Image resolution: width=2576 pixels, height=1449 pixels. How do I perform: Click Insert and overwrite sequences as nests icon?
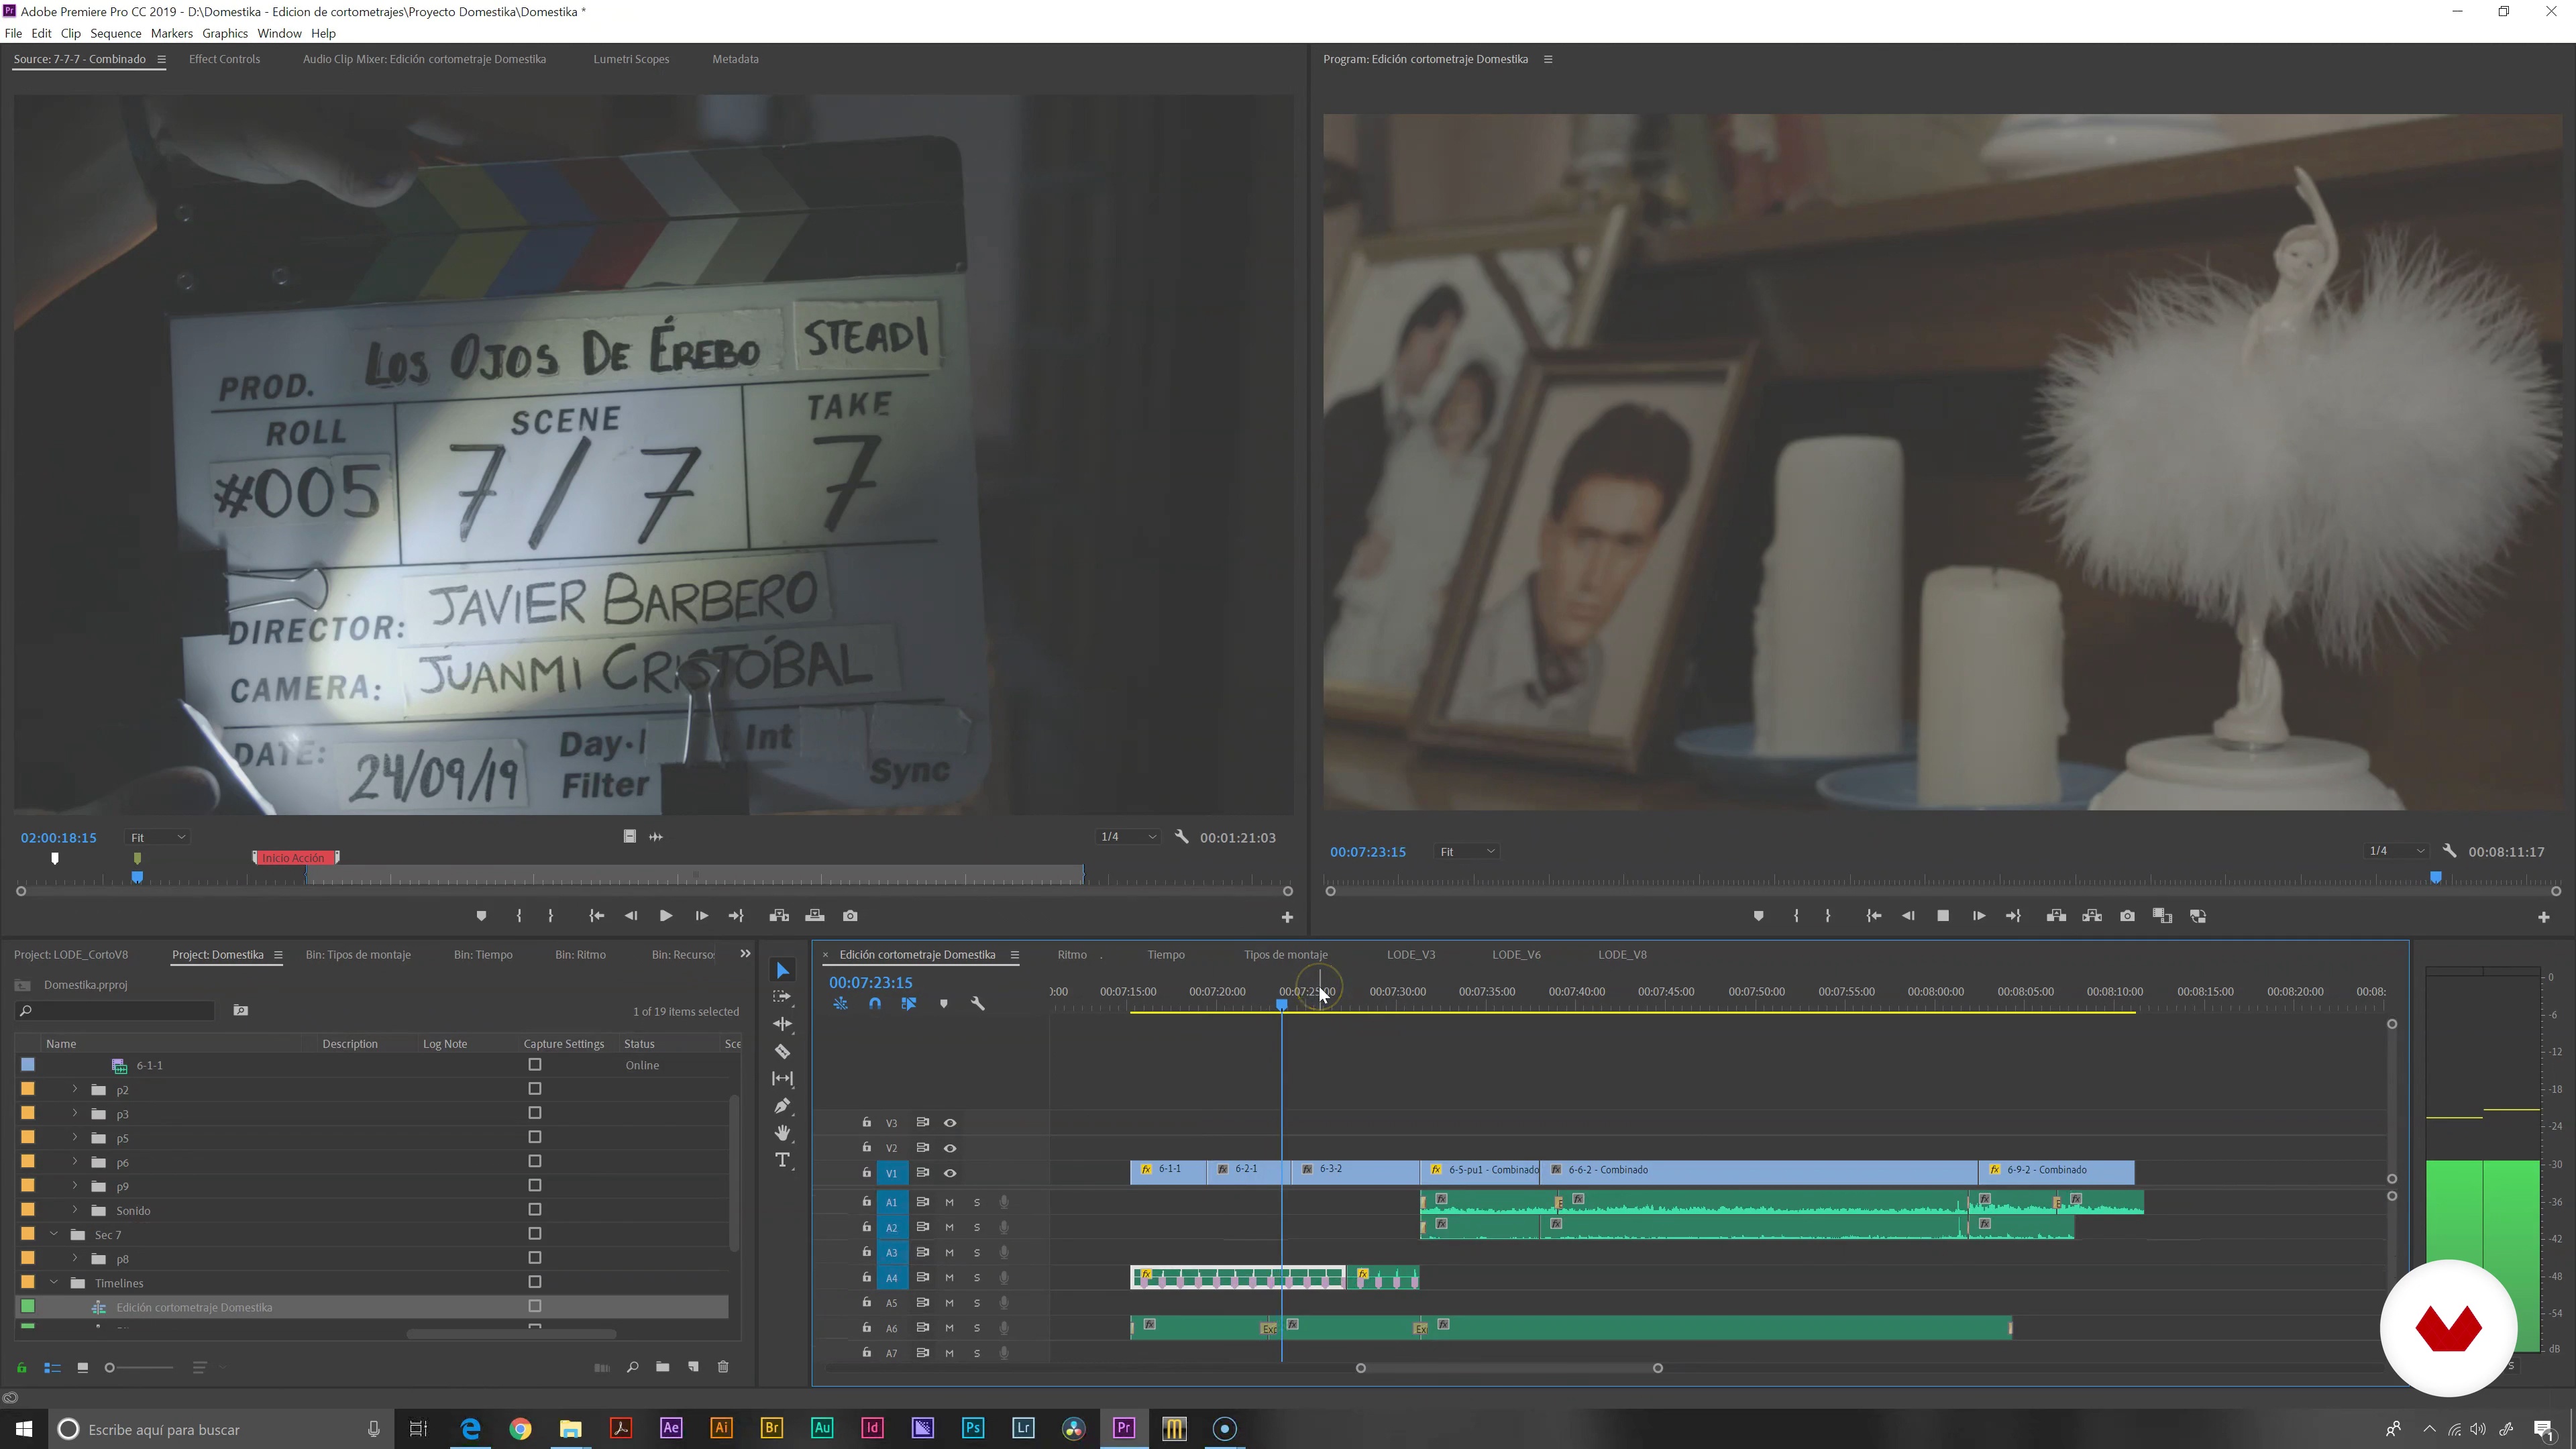(x=840, y=1003)
